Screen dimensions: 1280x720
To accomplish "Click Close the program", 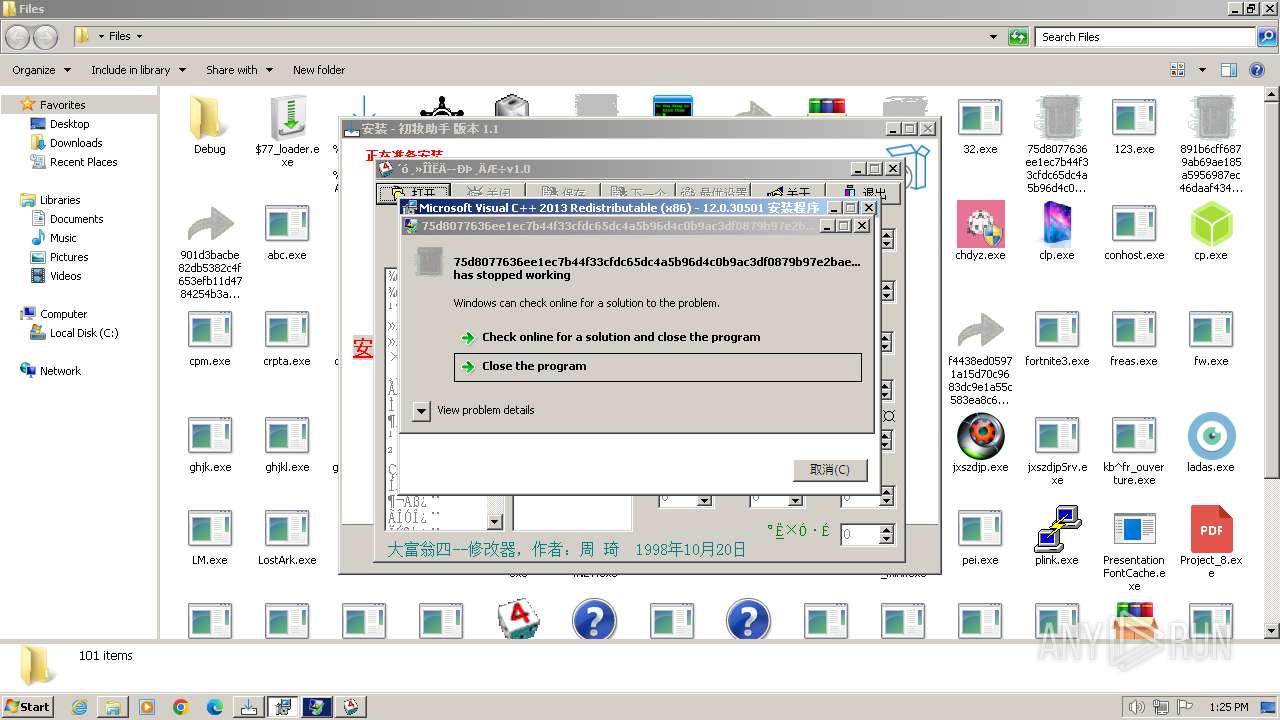I will 657,366.
